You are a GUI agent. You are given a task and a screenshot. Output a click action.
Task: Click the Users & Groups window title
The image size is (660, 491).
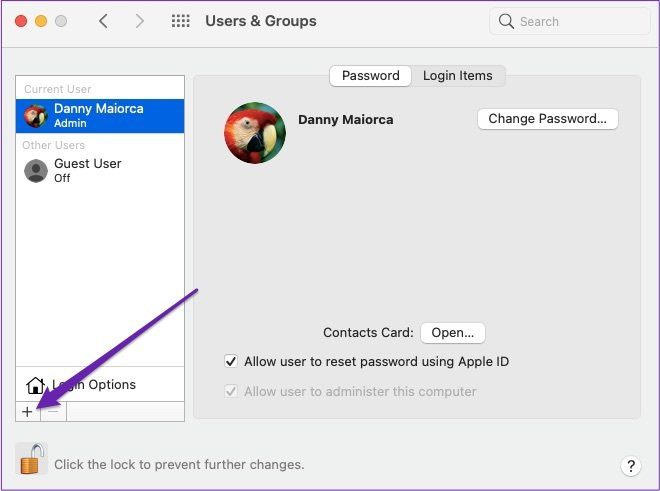[261, 21]
